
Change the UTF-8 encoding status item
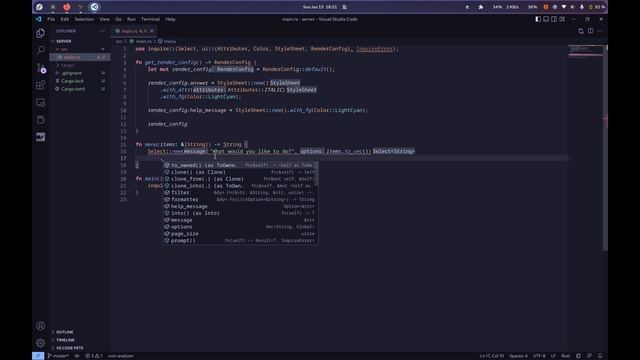coord(539,356)
